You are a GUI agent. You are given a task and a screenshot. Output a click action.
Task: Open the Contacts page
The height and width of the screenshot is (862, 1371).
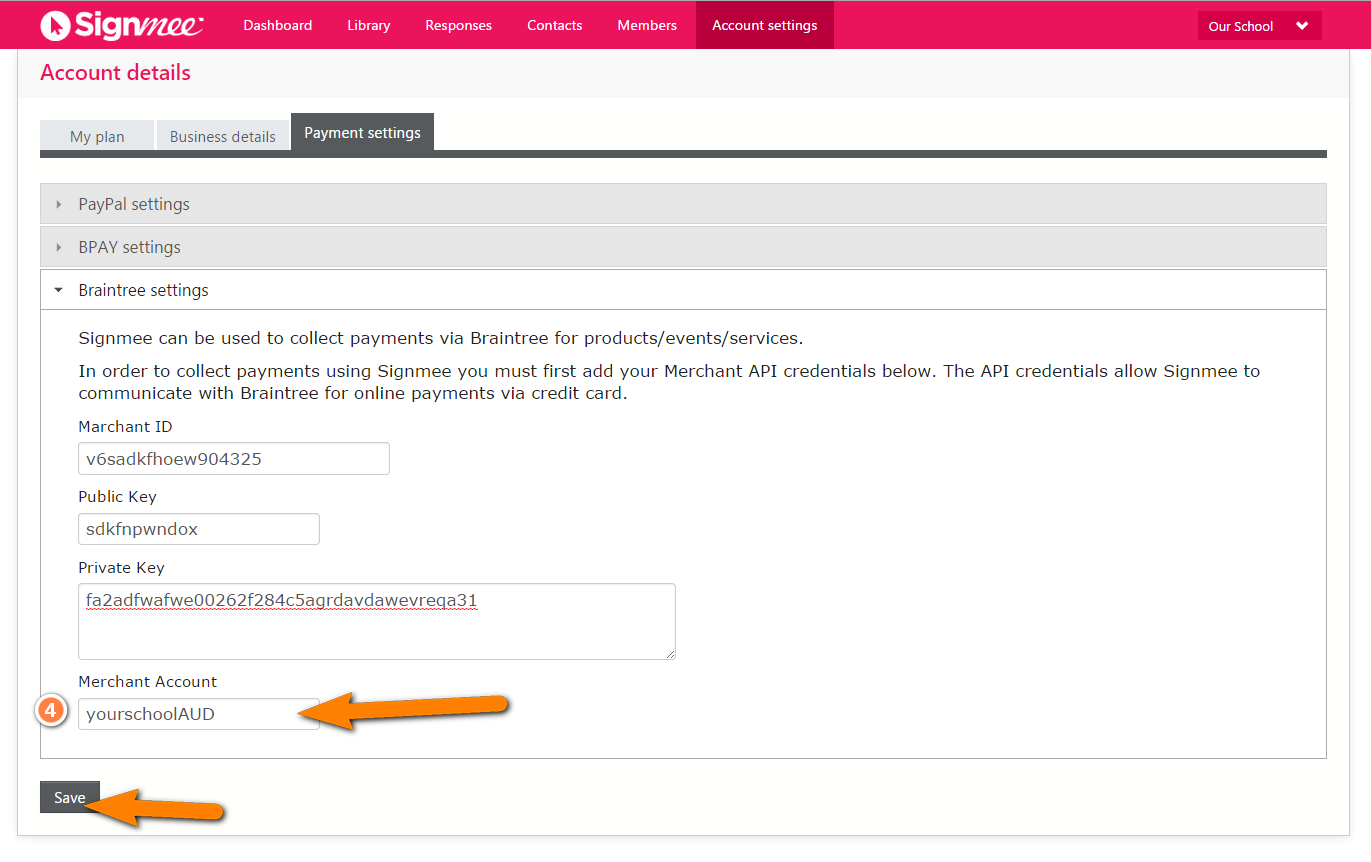pyautogui.click(x=555, y=25)
